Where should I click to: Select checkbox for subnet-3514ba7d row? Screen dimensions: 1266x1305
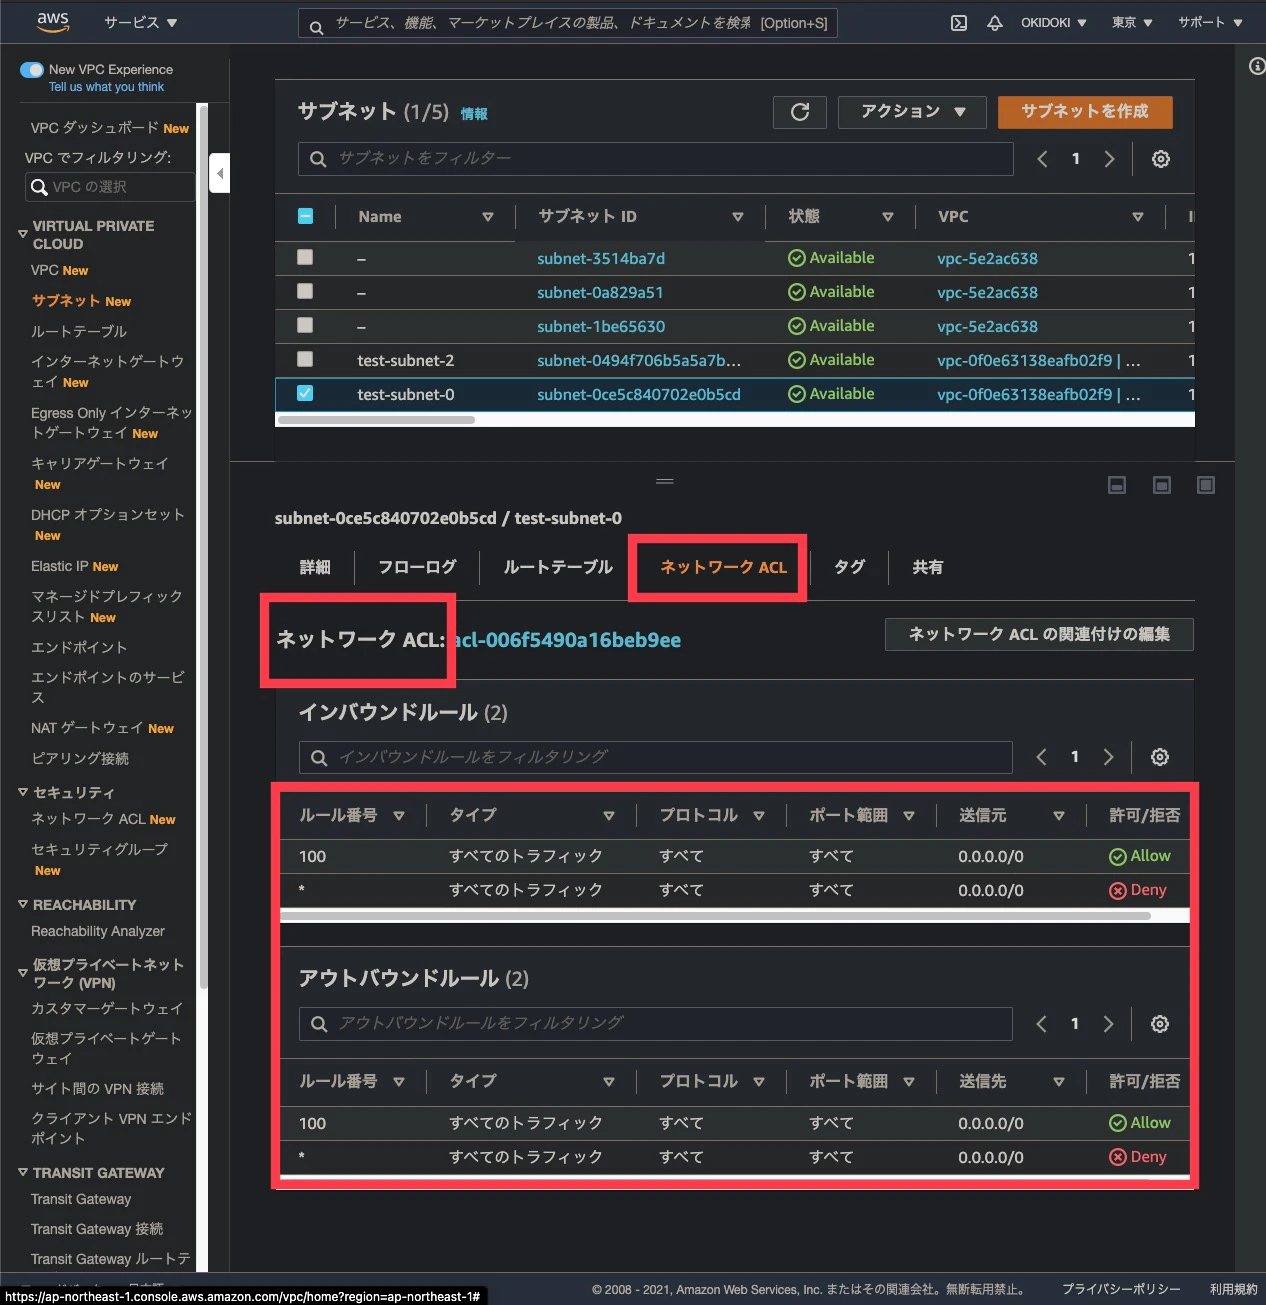tap(305, 257)
